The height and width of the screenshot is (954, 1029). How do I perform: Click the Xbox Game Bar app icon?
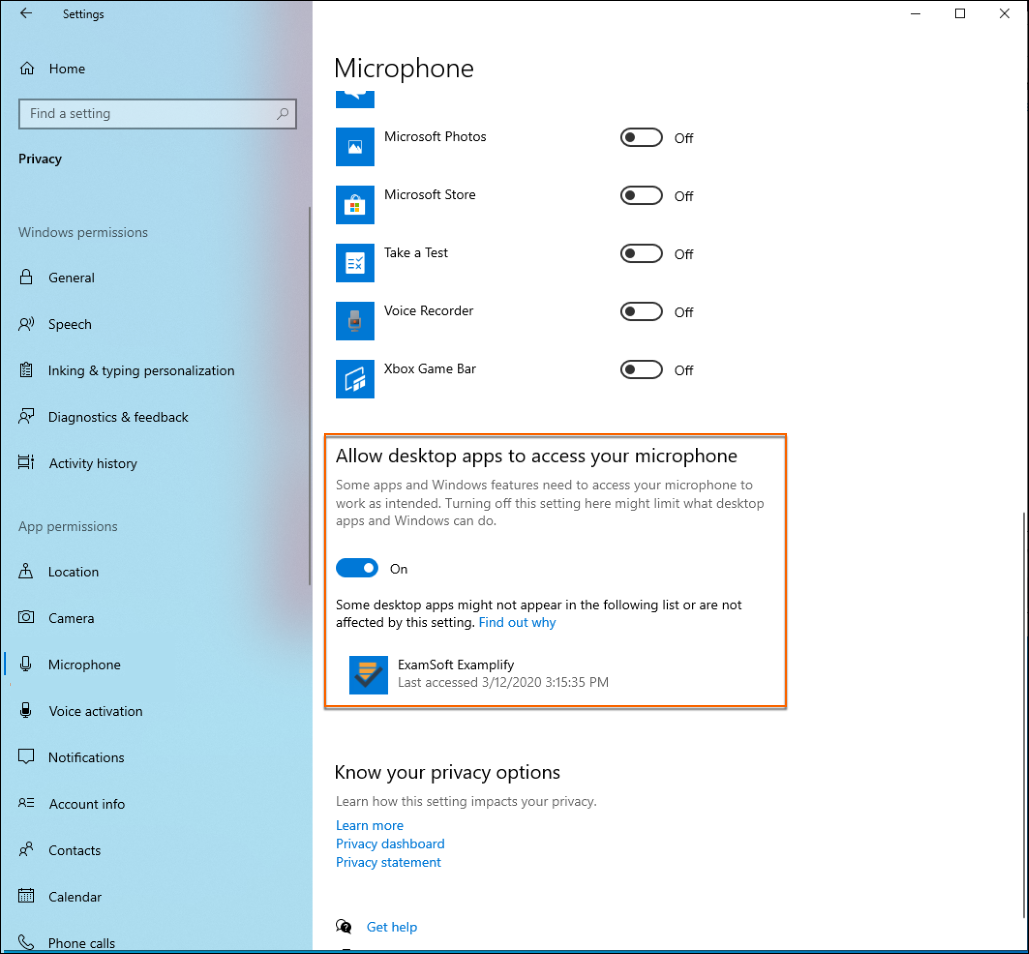point(355,379)
